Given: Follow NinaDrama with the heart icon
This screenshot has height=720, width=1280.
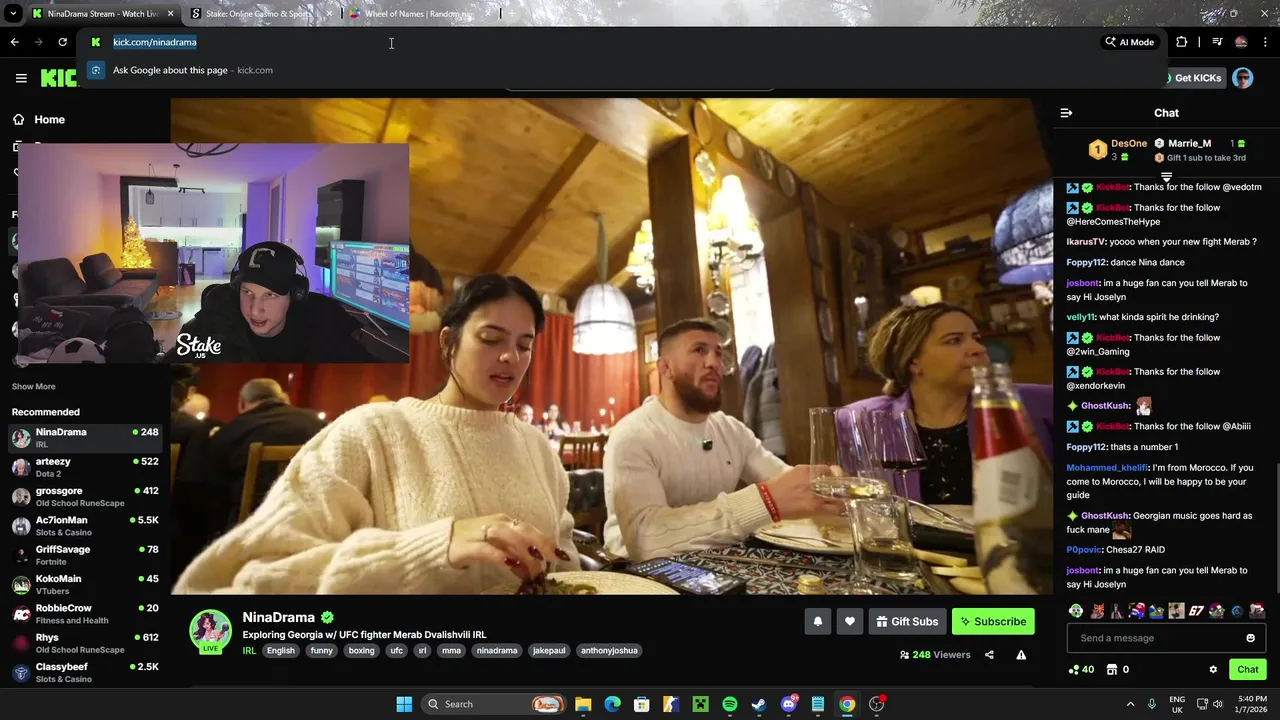Looking at the screenshot, I should pyautogui.click(x=849, y=622).
